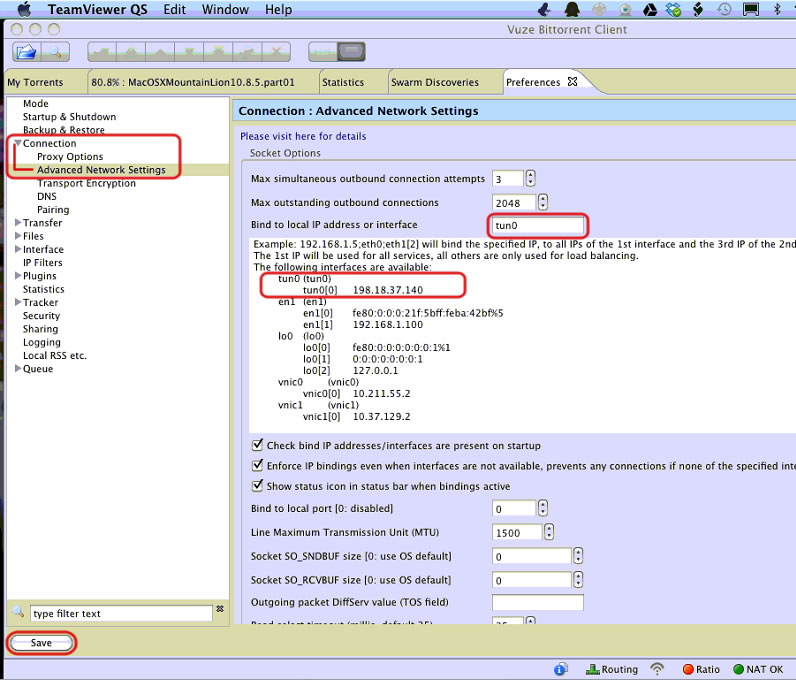Image resolution: width=796 pixels, height=680 pixels.
Task: Click stepper for Bind to local port
Action: click(543, 508)
